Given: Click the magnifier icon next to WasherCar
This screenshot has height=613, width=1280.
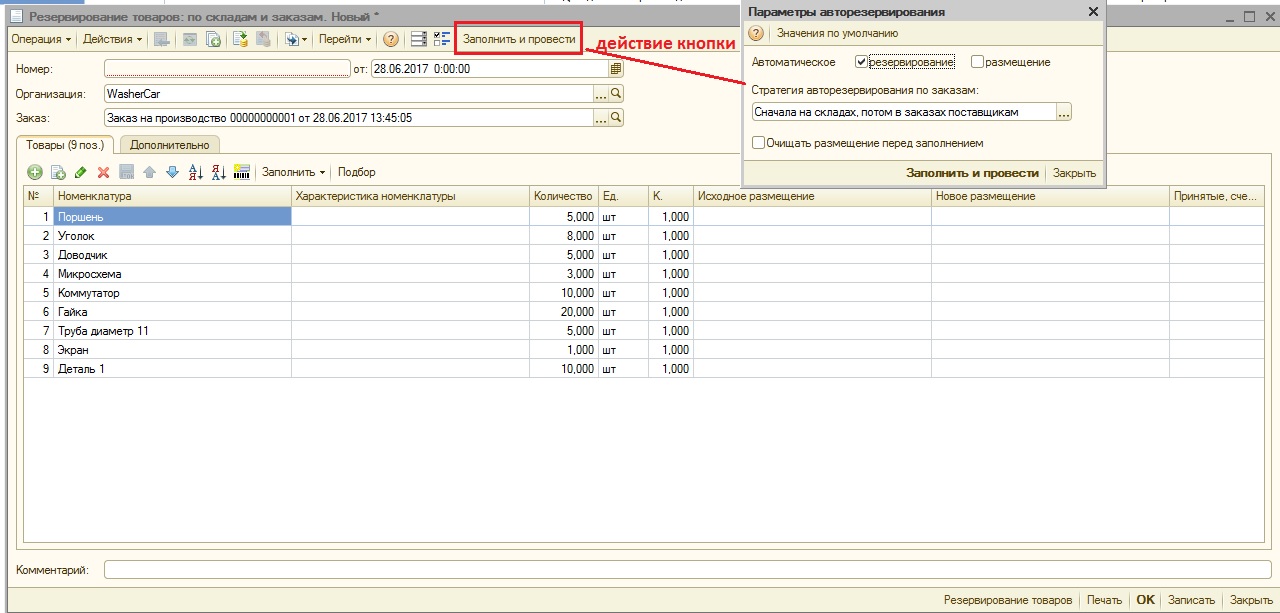Looking at the screenshot, I should [x=616, y=93].
